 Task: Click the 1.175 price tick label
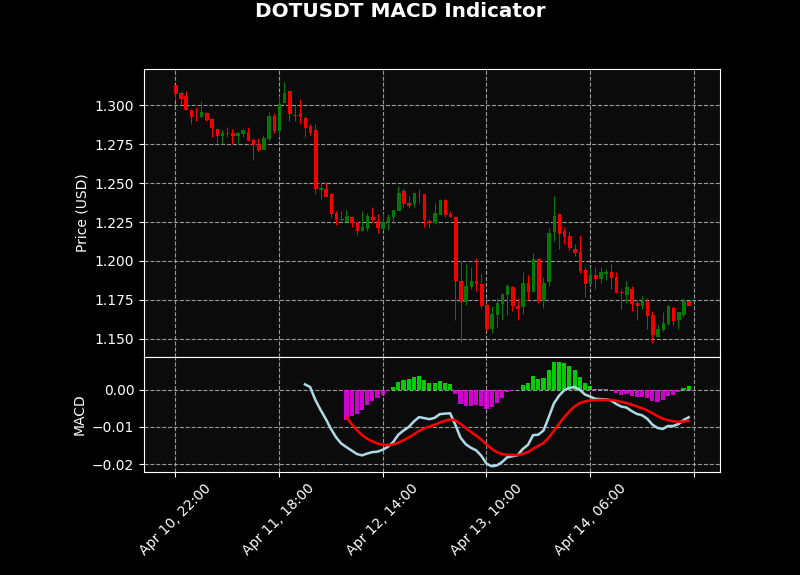[x=114, y=301]
